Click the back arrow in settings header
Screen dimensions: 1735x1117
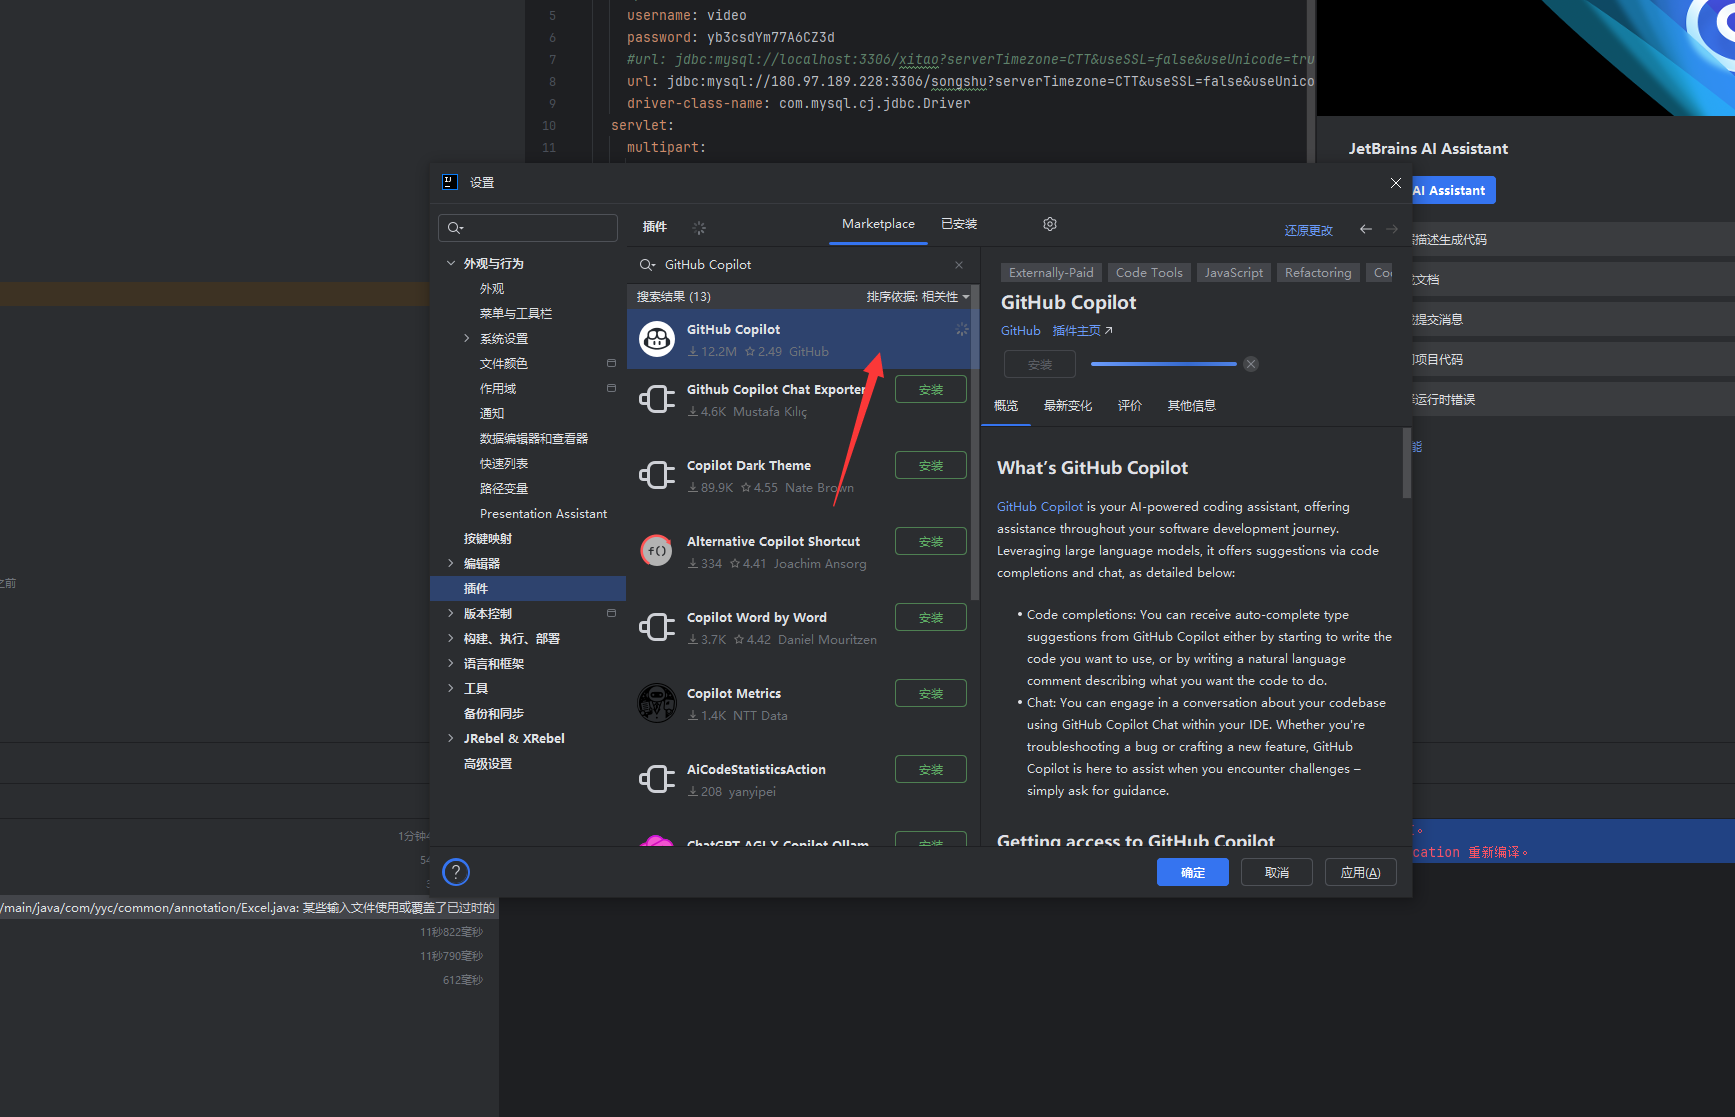(x=1366, y=229)
